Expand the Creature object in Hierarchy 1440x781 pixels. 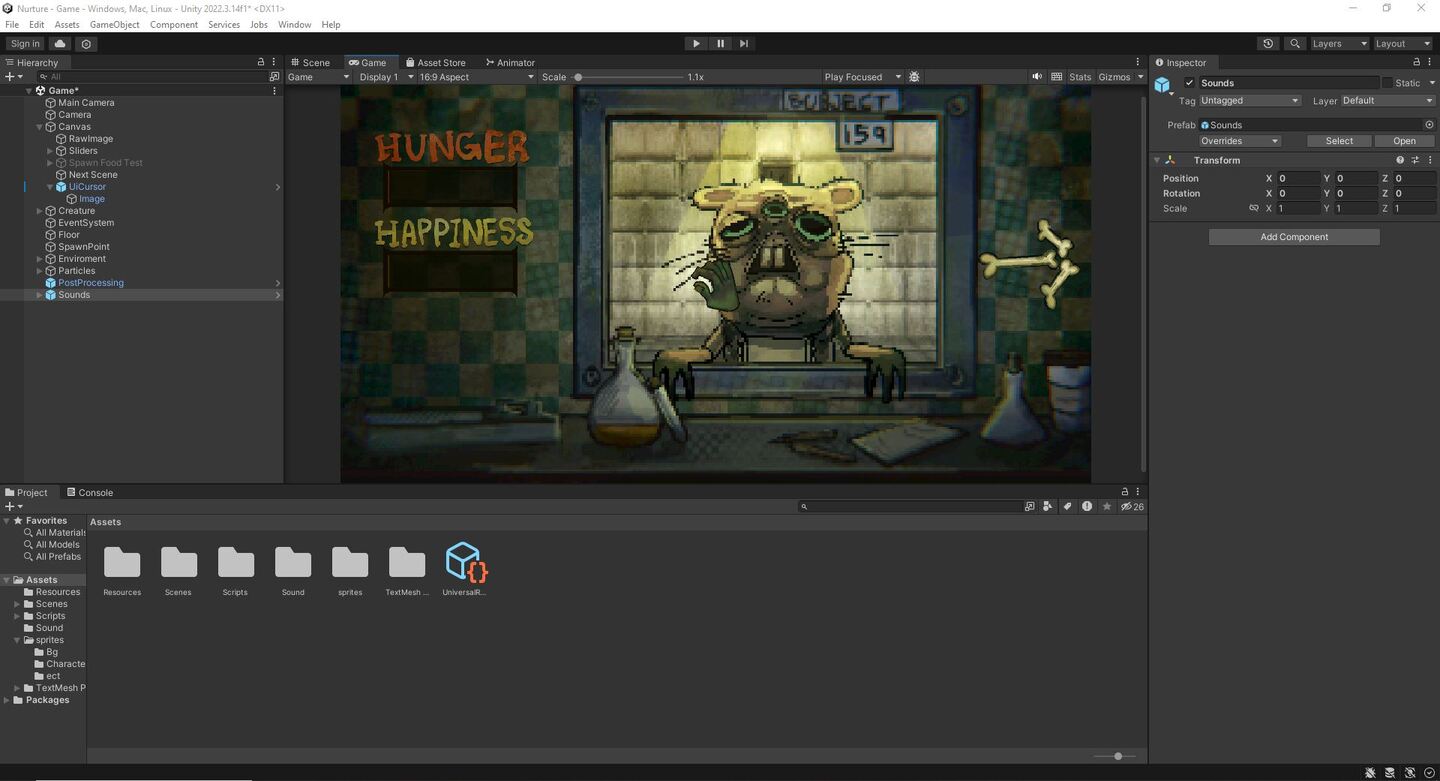40,211
